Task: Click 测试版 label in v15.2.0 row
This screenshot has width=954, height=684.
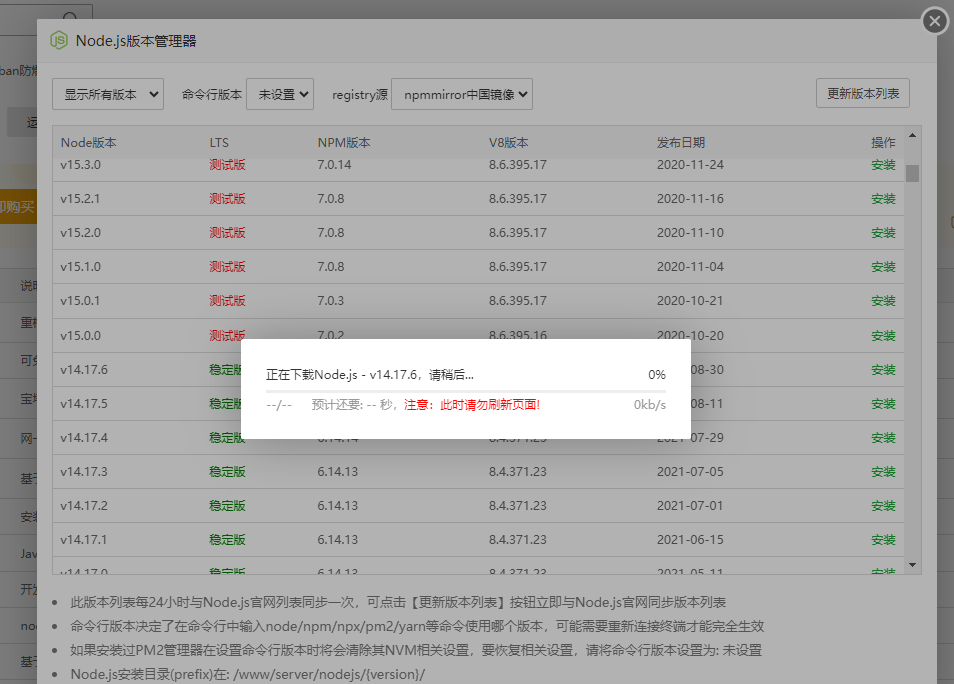Action: coord(228,233)
